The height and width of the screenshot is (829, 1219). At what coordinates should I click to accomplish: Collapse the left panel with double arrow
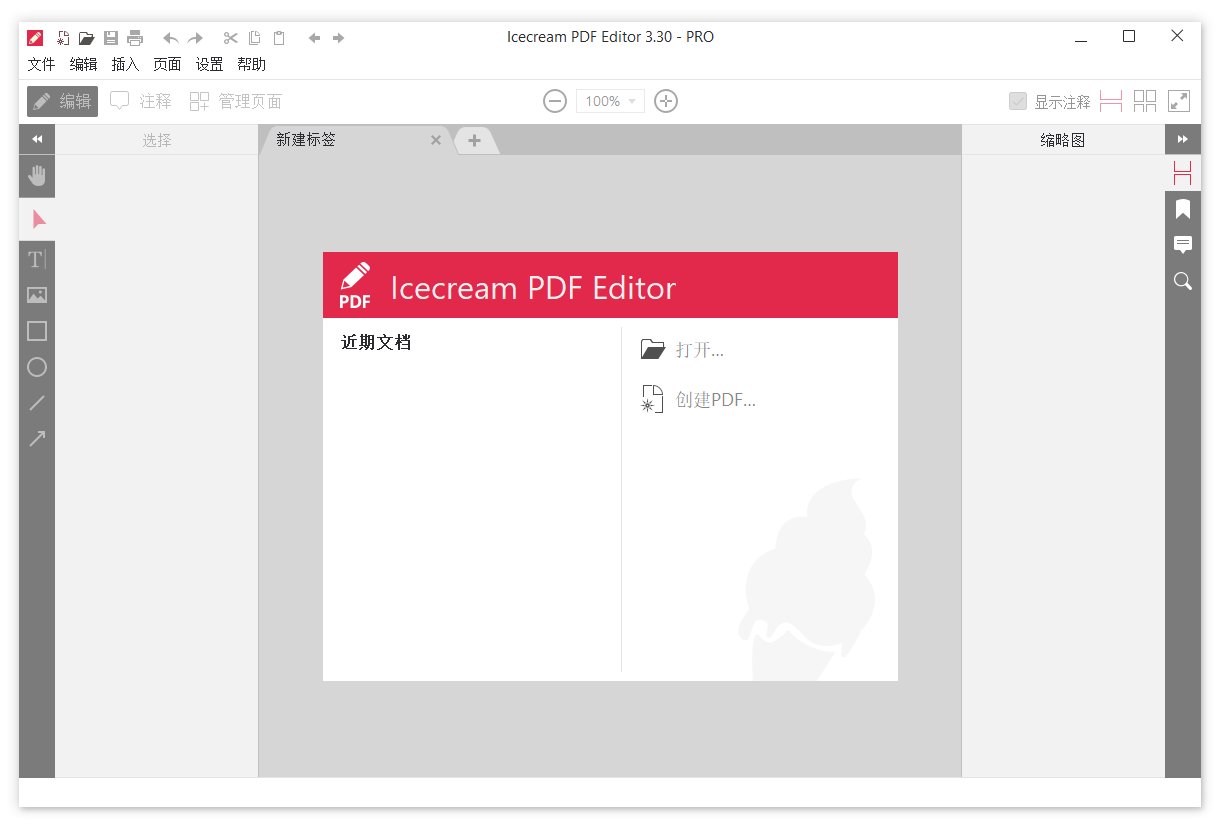click(x=37, y=140)
